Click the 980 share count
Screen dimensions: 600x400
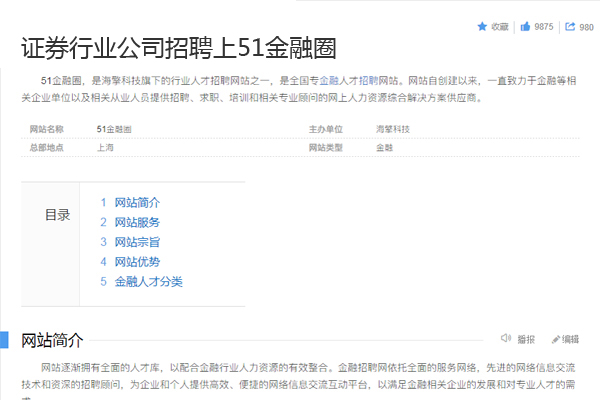tap(586, 27)
